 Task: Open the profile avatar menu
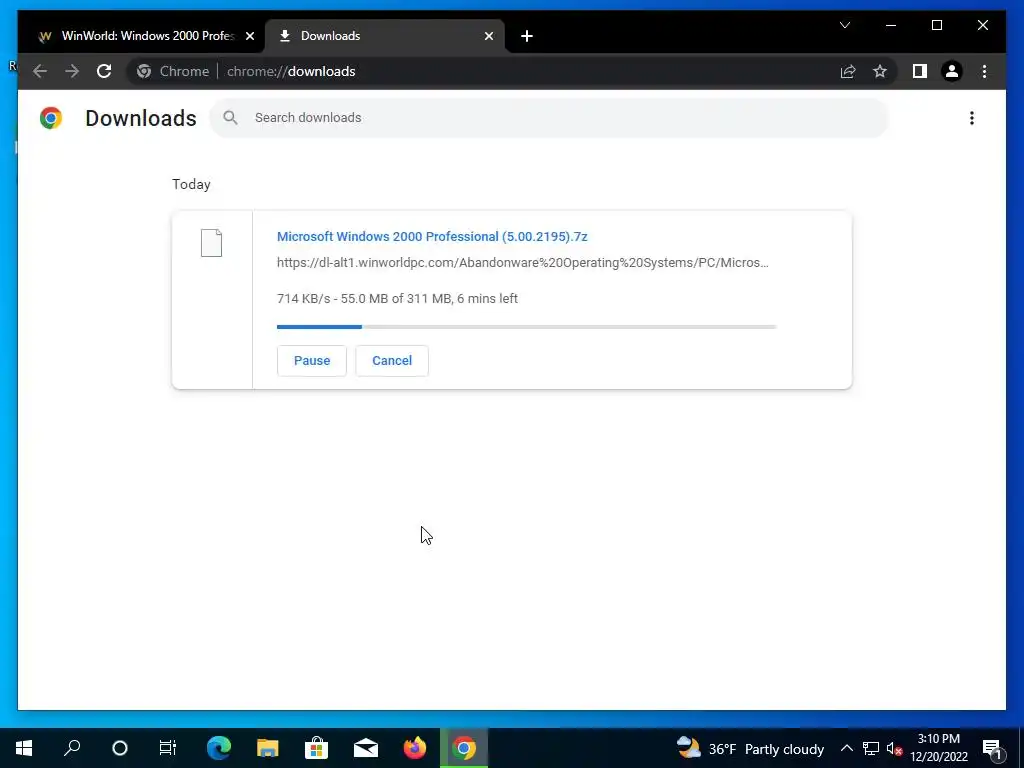952,71
